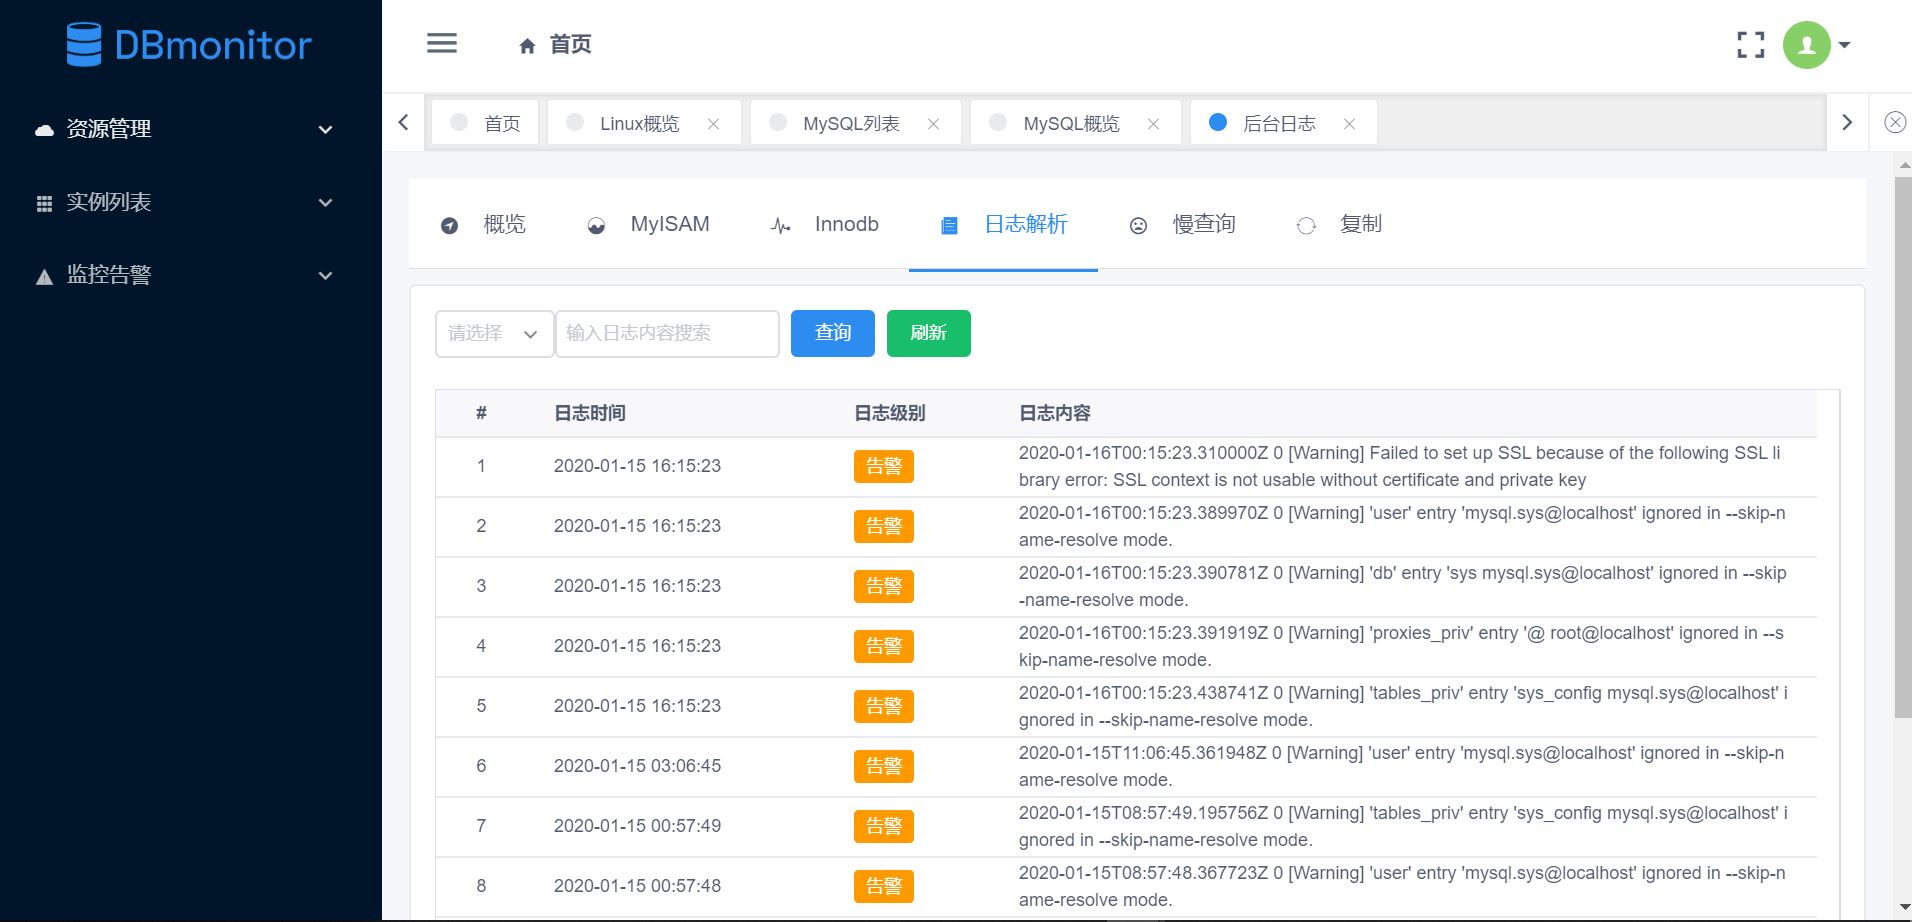Click the DBmonitor database logo

coord(189,45)
